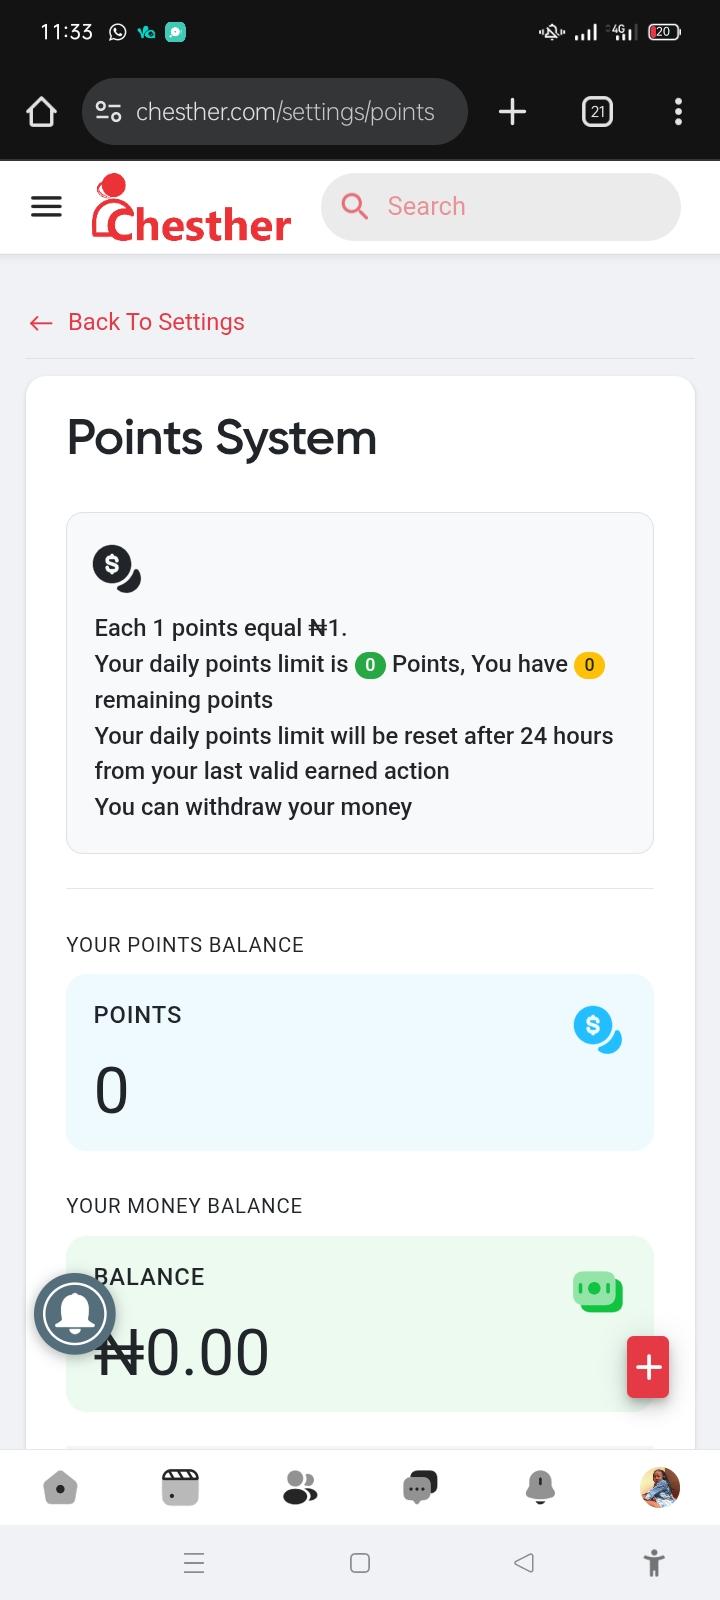Tap the red magnifier search icon
The width and height of the screenshot is (720, 1600).
pyautogui.click(x=354, y=206)
